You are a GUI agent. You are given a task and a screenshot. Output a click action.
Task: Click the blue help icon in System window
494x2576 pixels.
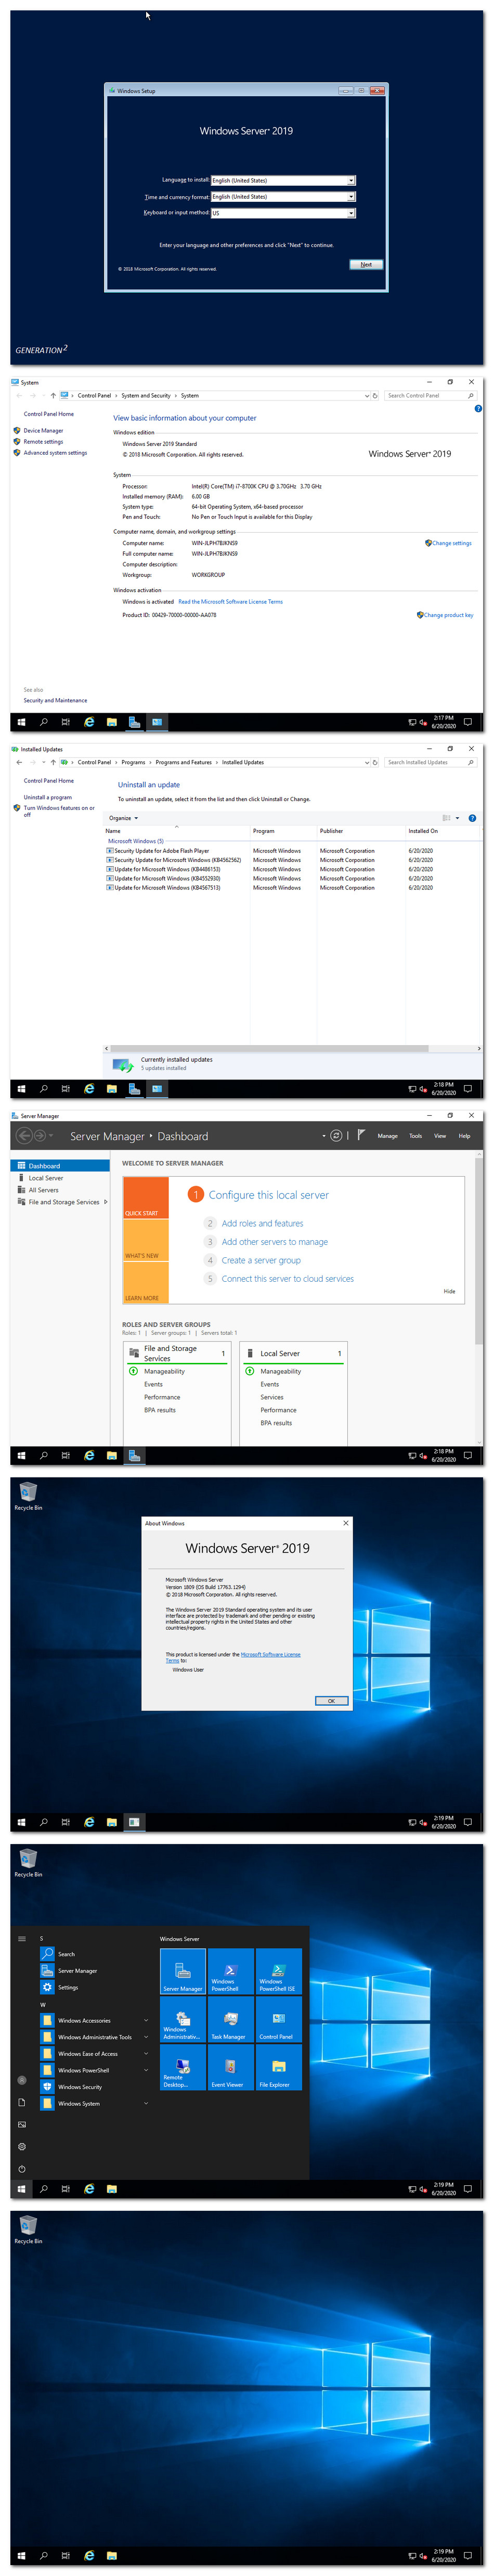pos(478,408)
